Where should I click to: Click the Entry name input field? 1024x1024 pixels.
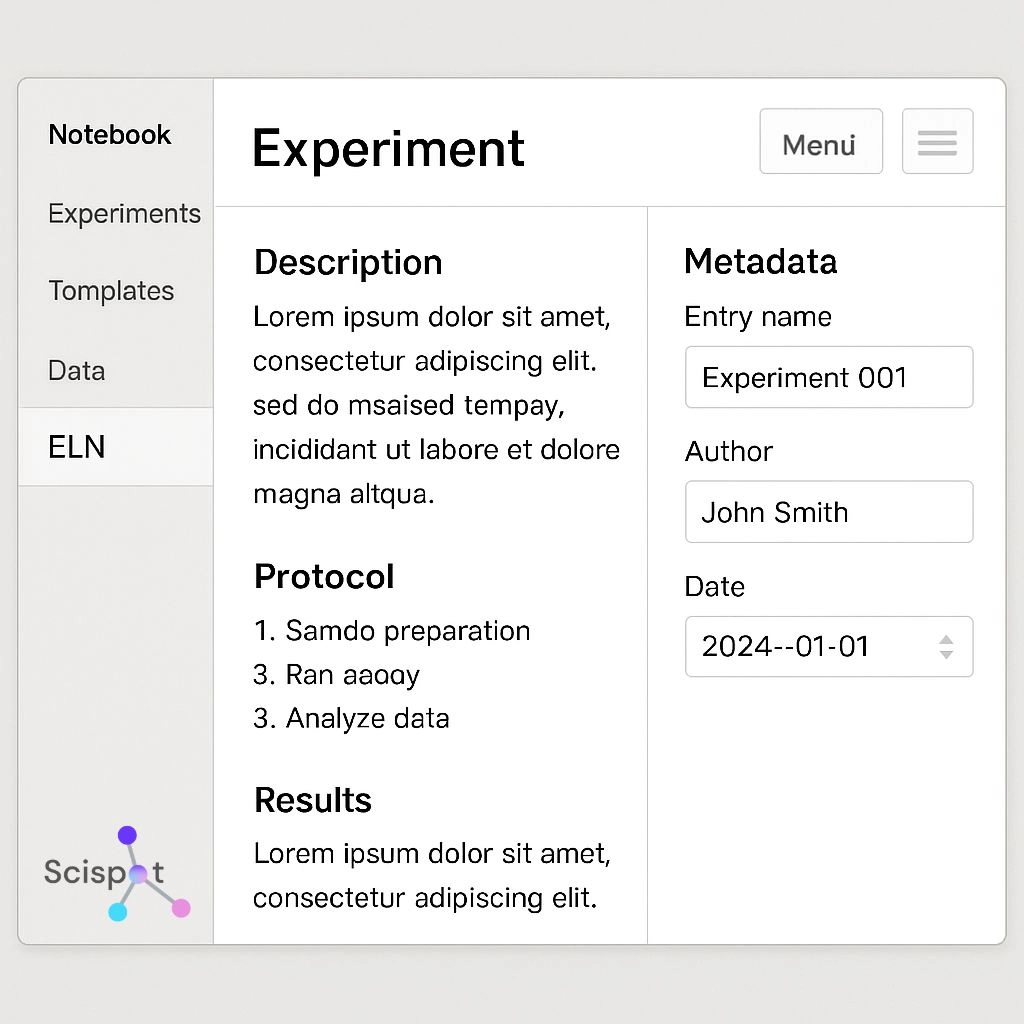pyautogui.click(x=828, y=377)
